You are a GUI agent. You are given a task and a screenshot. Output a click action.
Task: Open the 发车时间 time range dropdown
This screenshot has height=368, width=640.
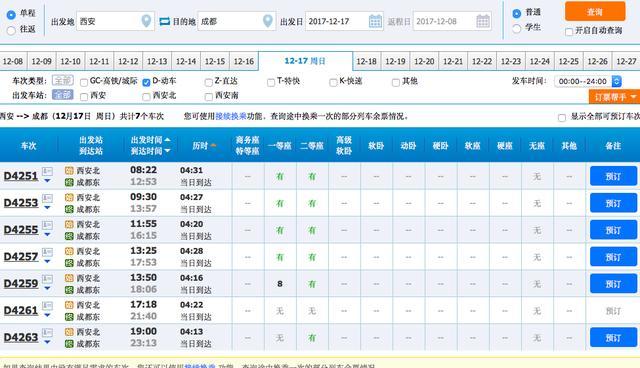click(588, 81)
